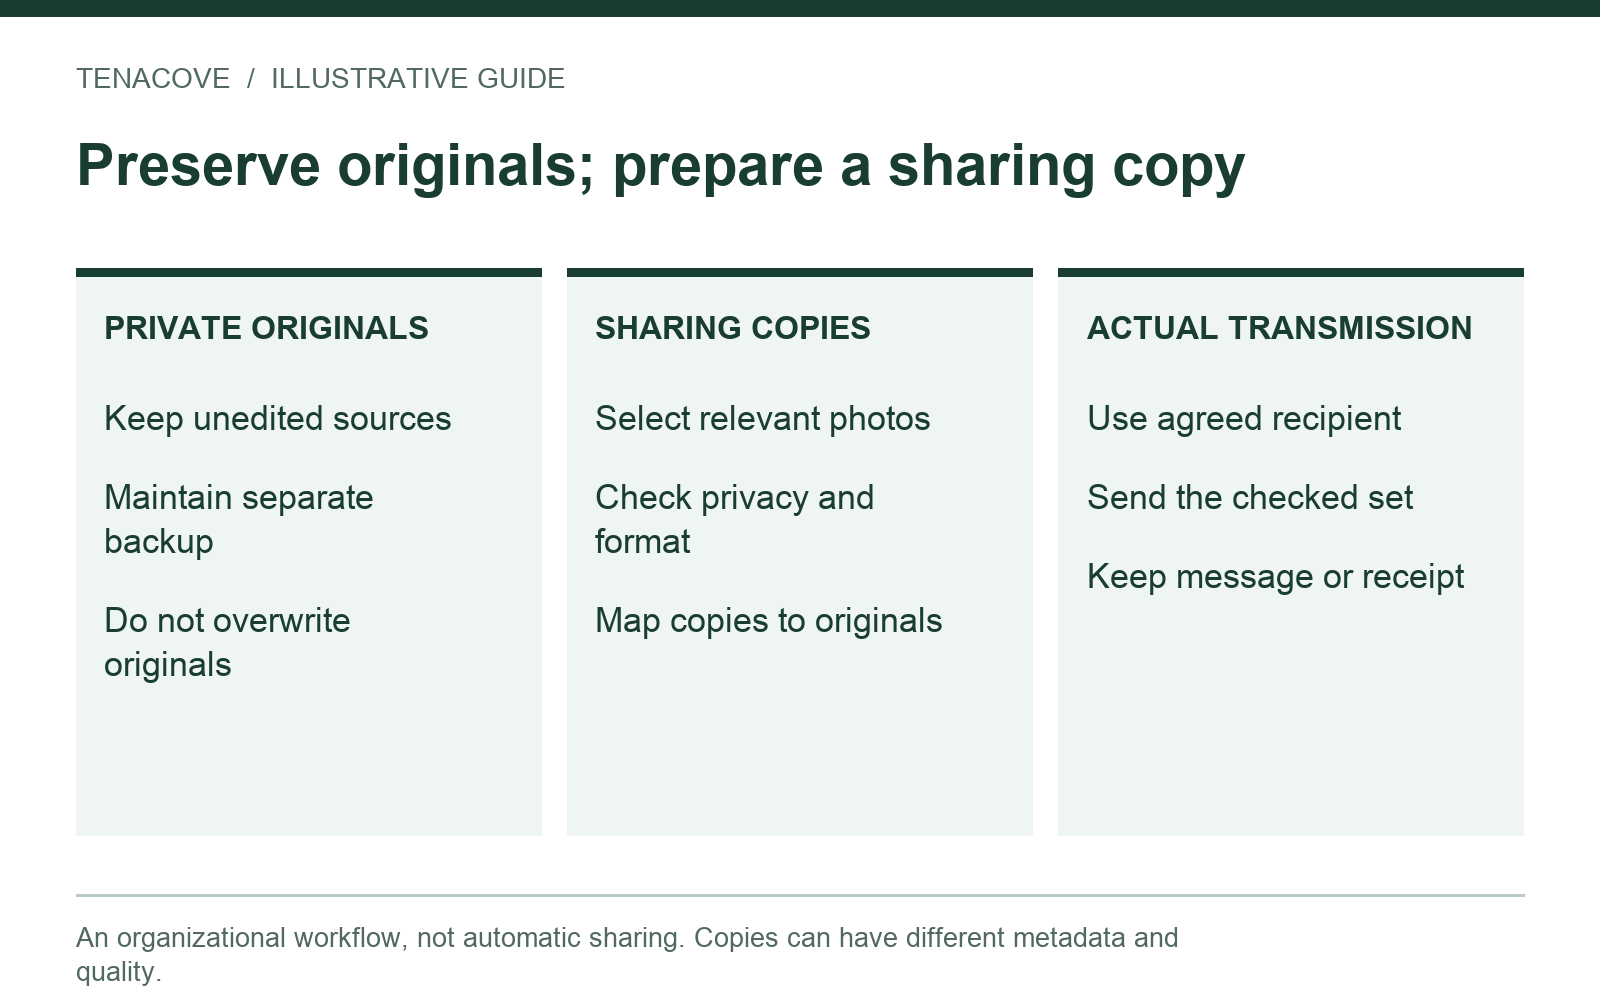Select 'Keep unedited sources' line

(278, 418)
